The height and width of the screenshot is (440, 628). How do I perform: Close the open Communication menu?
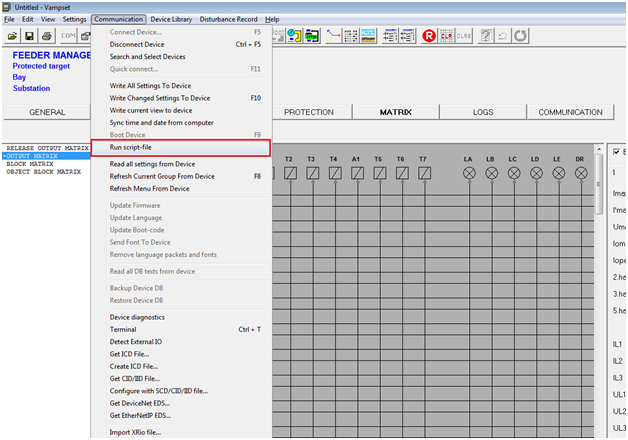point(119,19)
